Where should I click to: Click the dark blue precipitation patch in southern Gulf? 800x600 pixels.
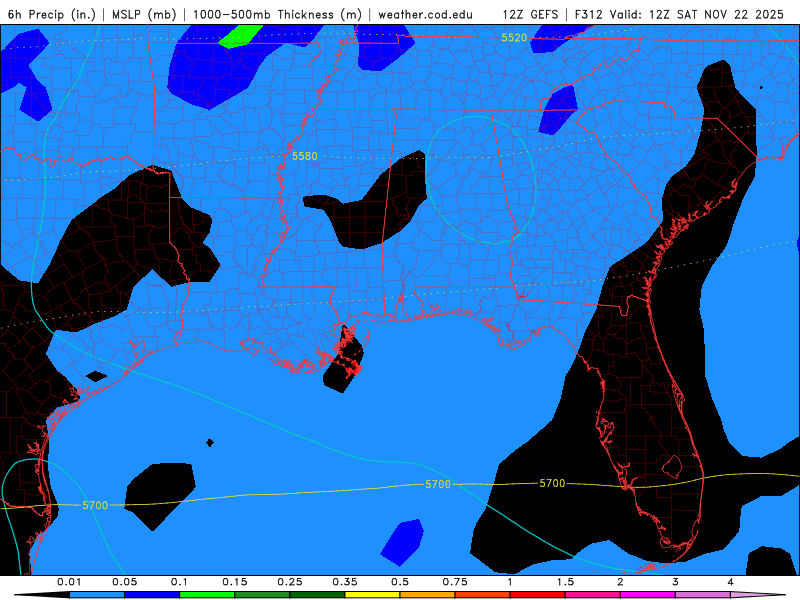pos(403,542)
